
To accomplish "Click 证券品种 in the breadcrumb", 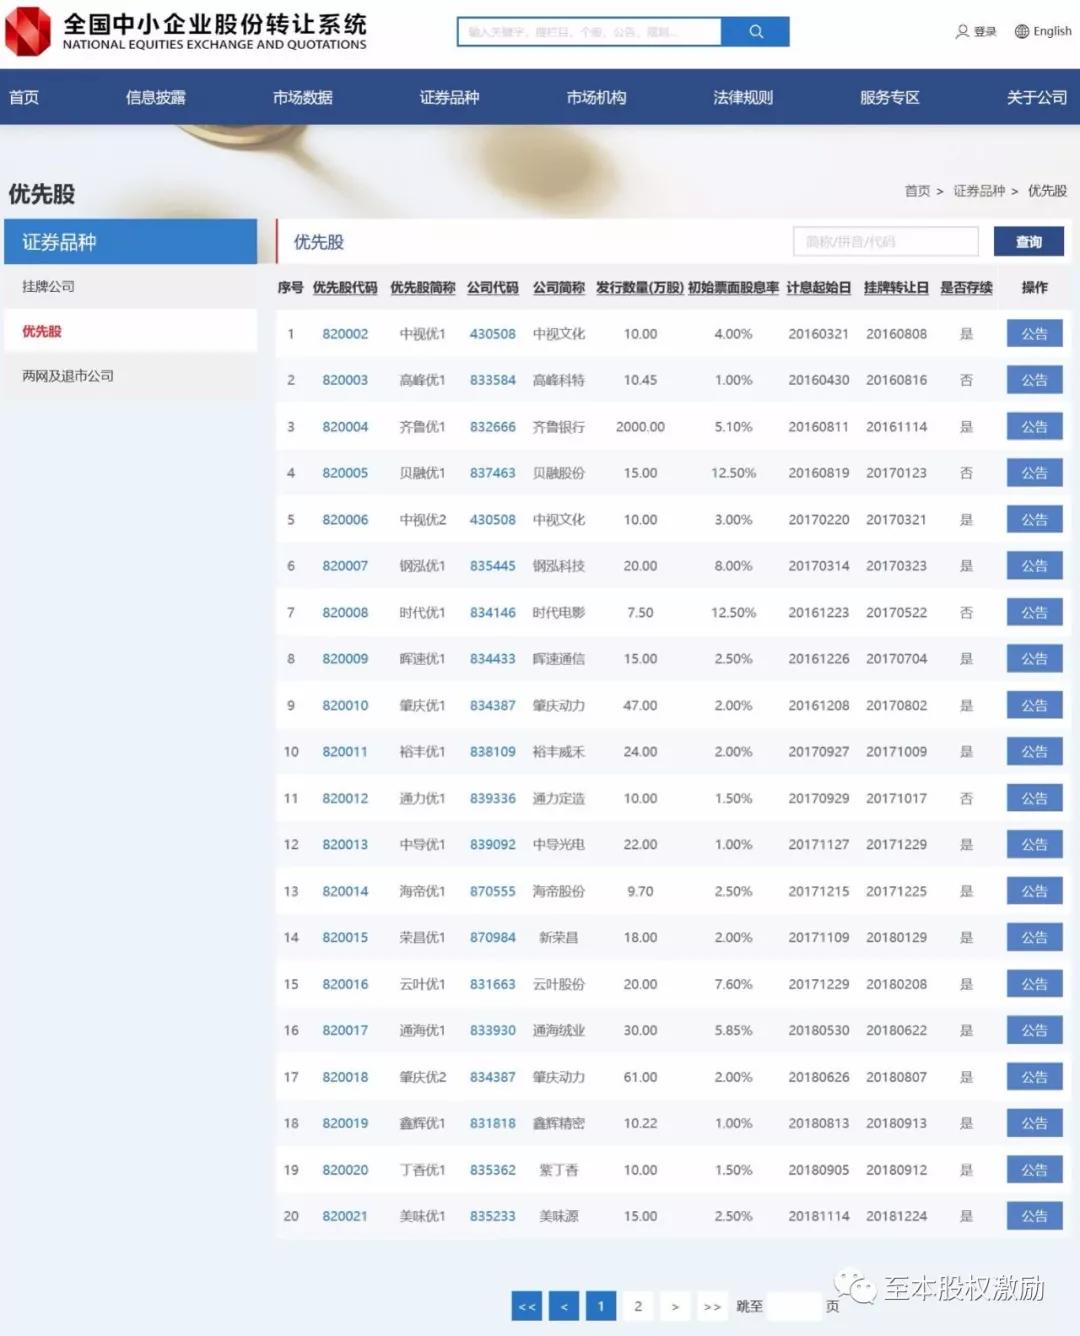I will tap(977, 190).
